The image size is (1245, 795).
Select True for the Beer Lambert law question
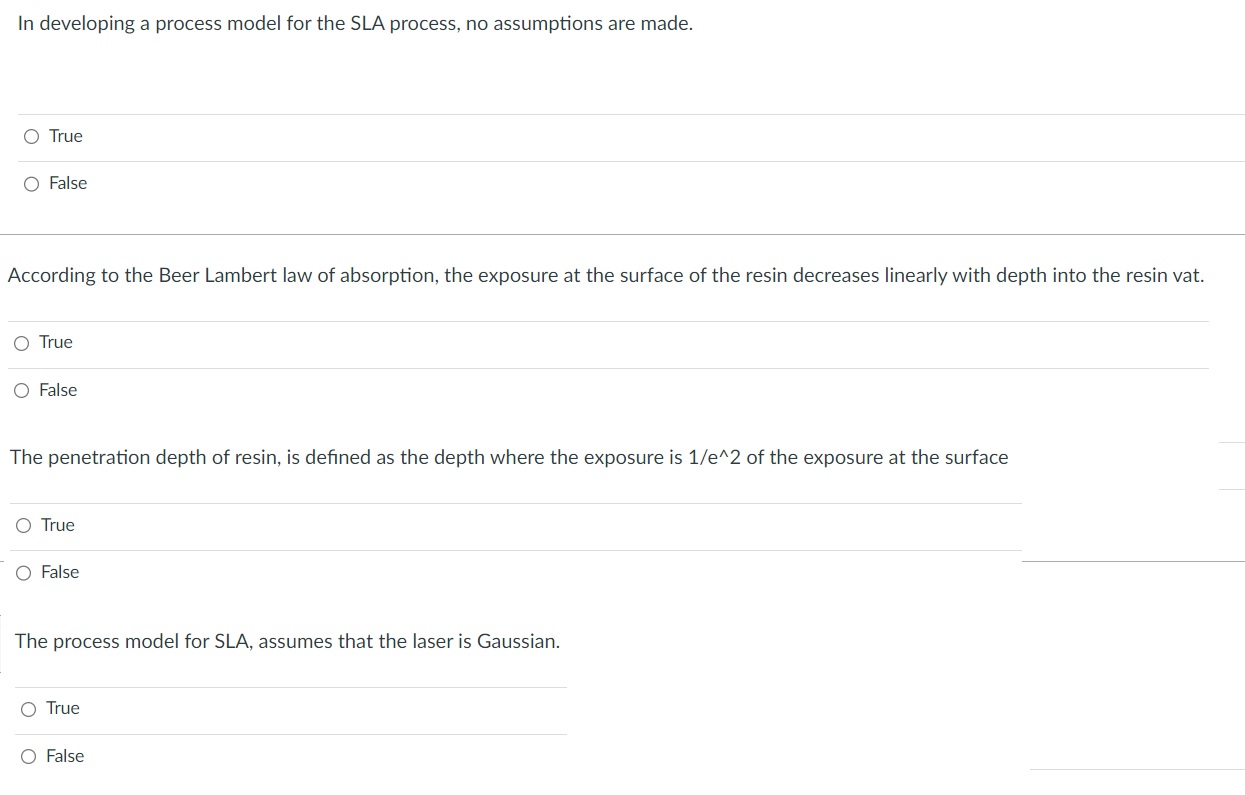(21, 343)
